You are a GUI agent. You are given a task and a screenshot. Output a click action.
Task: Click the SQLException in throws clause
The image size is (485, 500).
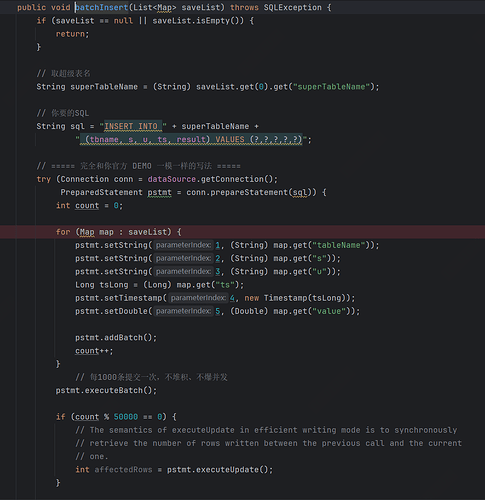tap(293, 7)
